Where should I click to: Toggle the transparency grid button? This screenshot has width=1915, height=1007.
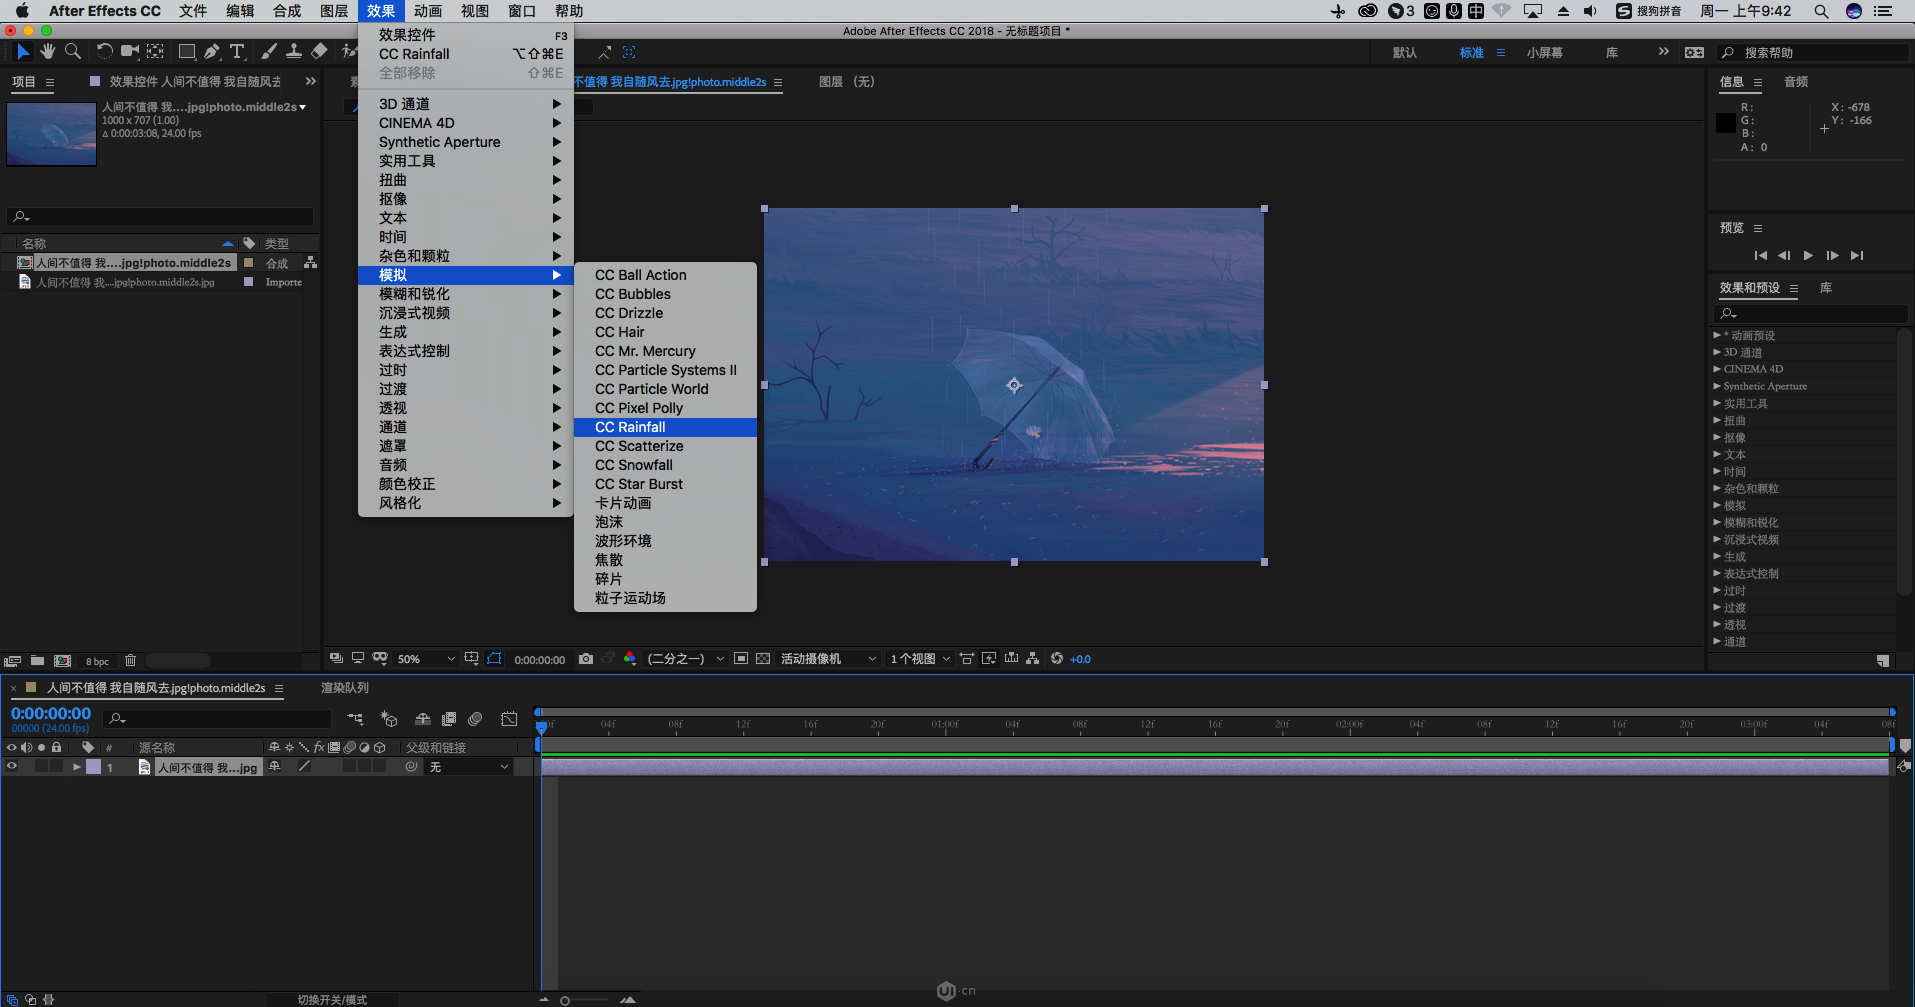click(763, 659)
